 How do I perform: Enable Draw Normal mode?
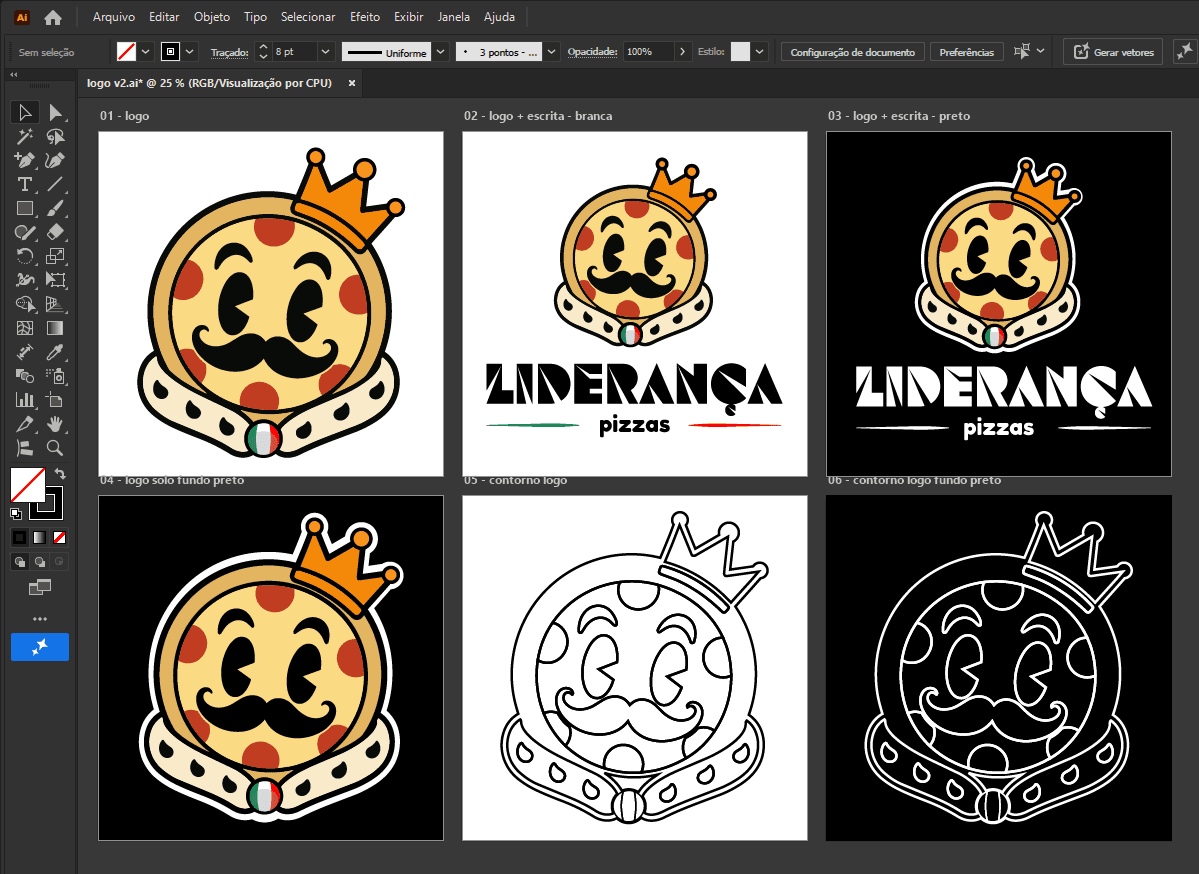pyautogui.click(x=19, y=562)
